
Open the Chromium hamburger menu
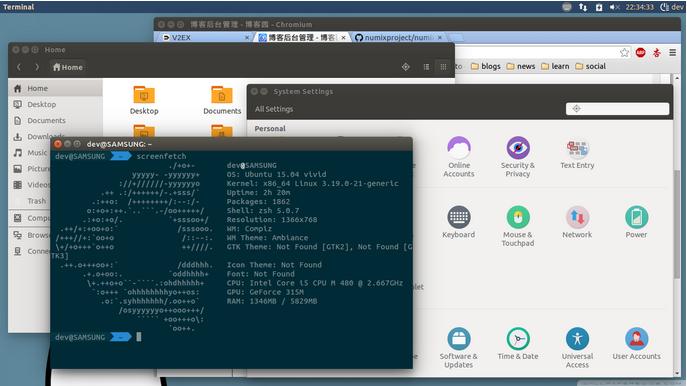point(673,53)
